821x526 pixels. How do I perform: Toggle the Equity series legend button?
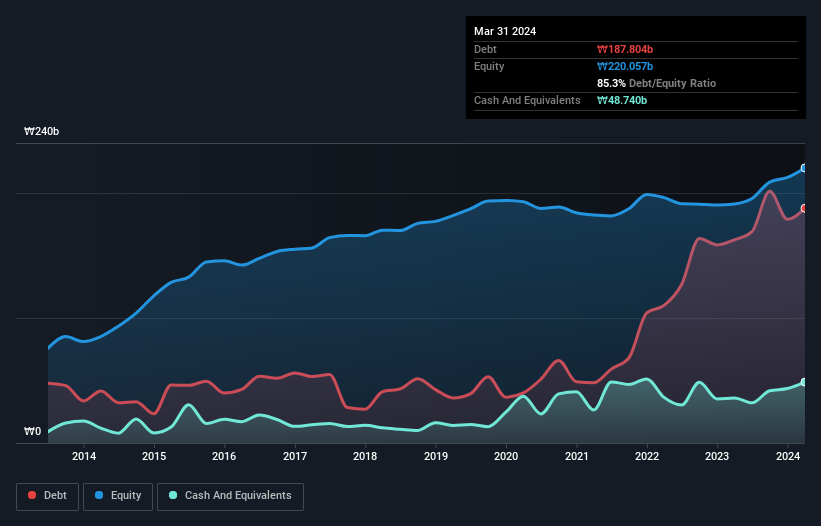[x=118, y=496]
